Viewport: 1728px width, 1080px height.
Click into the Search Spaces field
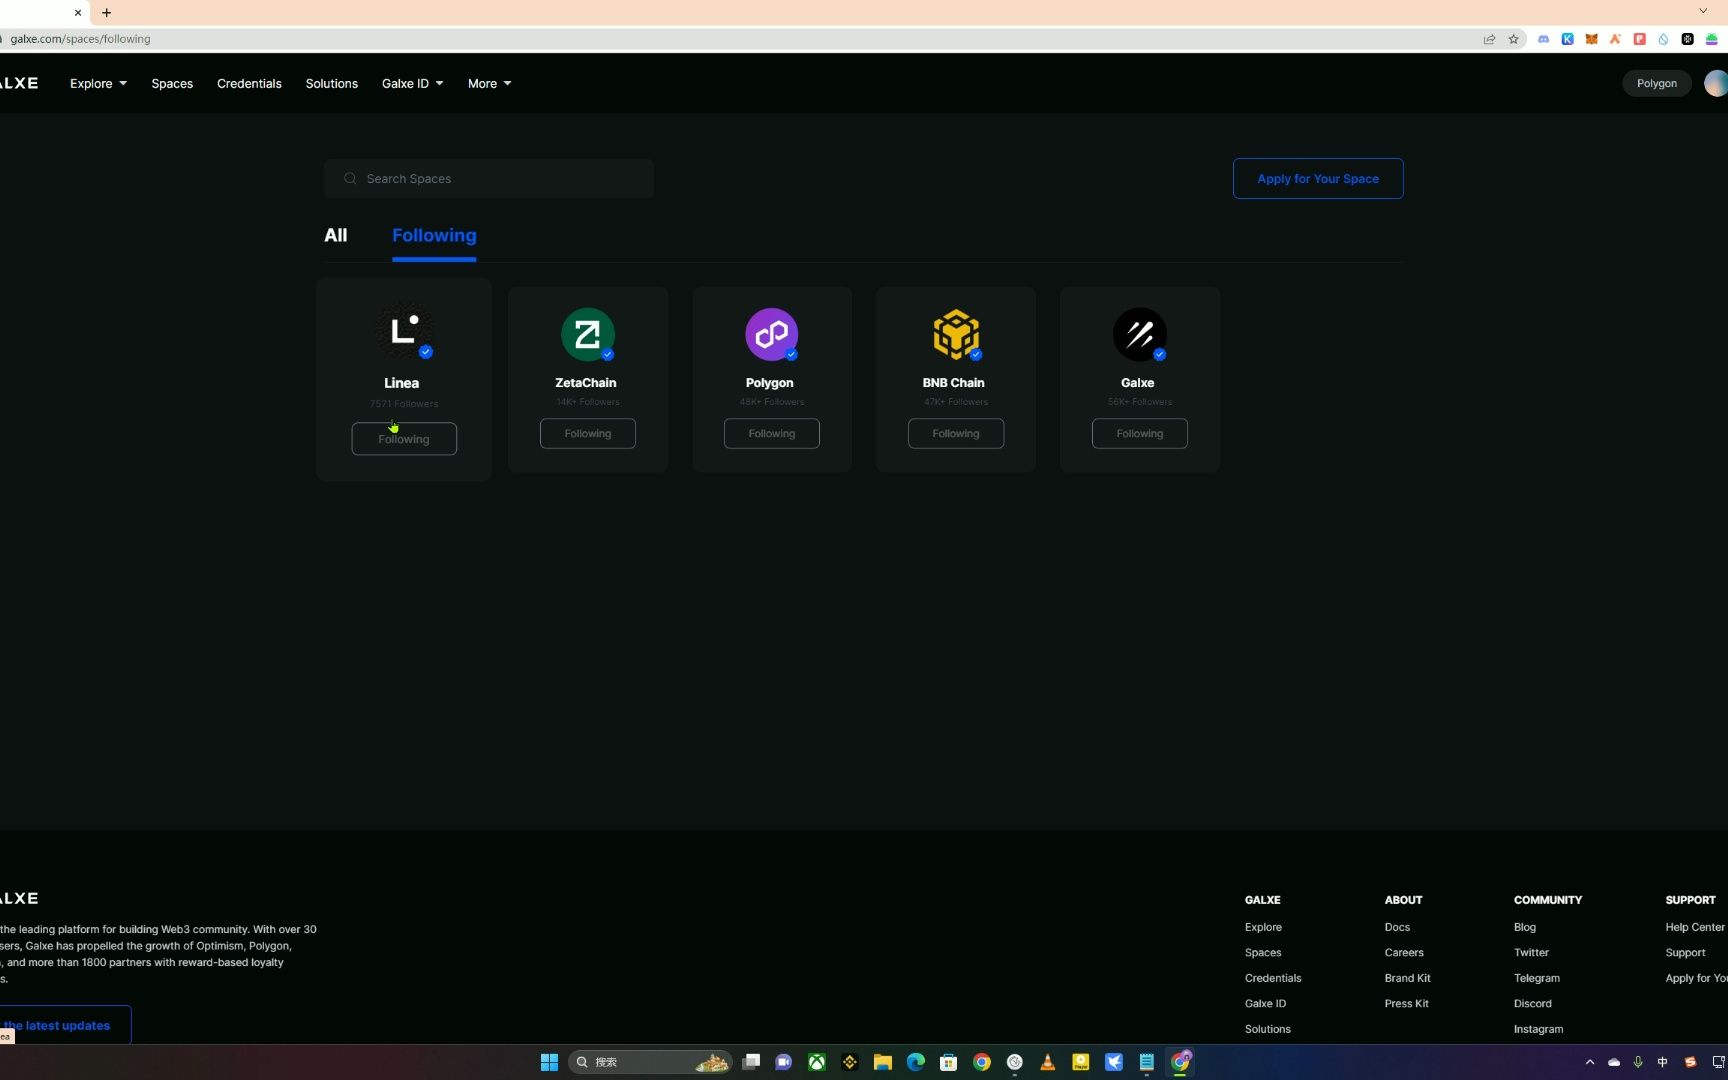(489, 178)
